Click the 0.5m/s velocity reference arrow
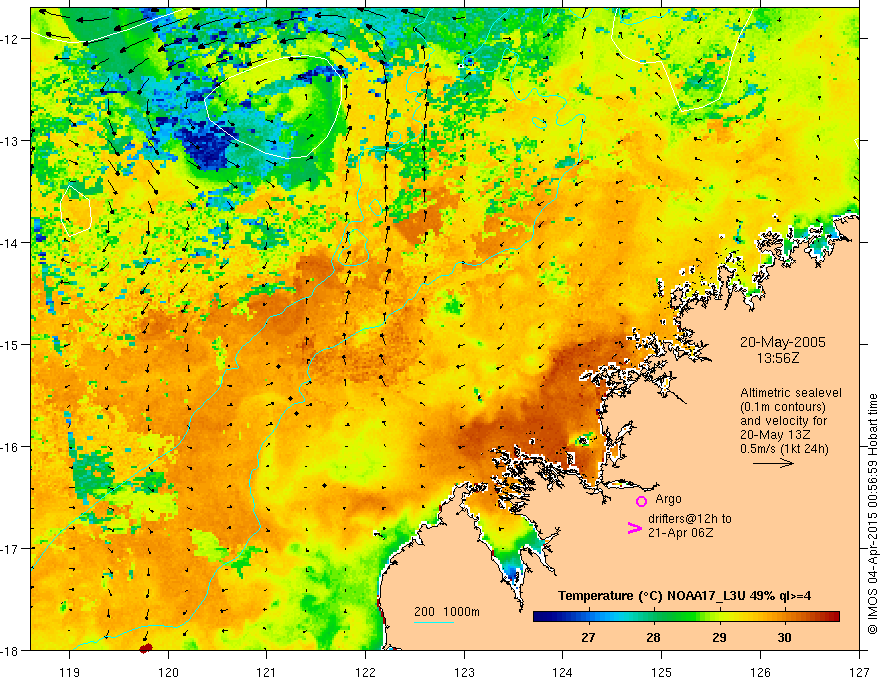 pyautogui.click(x=773, y=463)
